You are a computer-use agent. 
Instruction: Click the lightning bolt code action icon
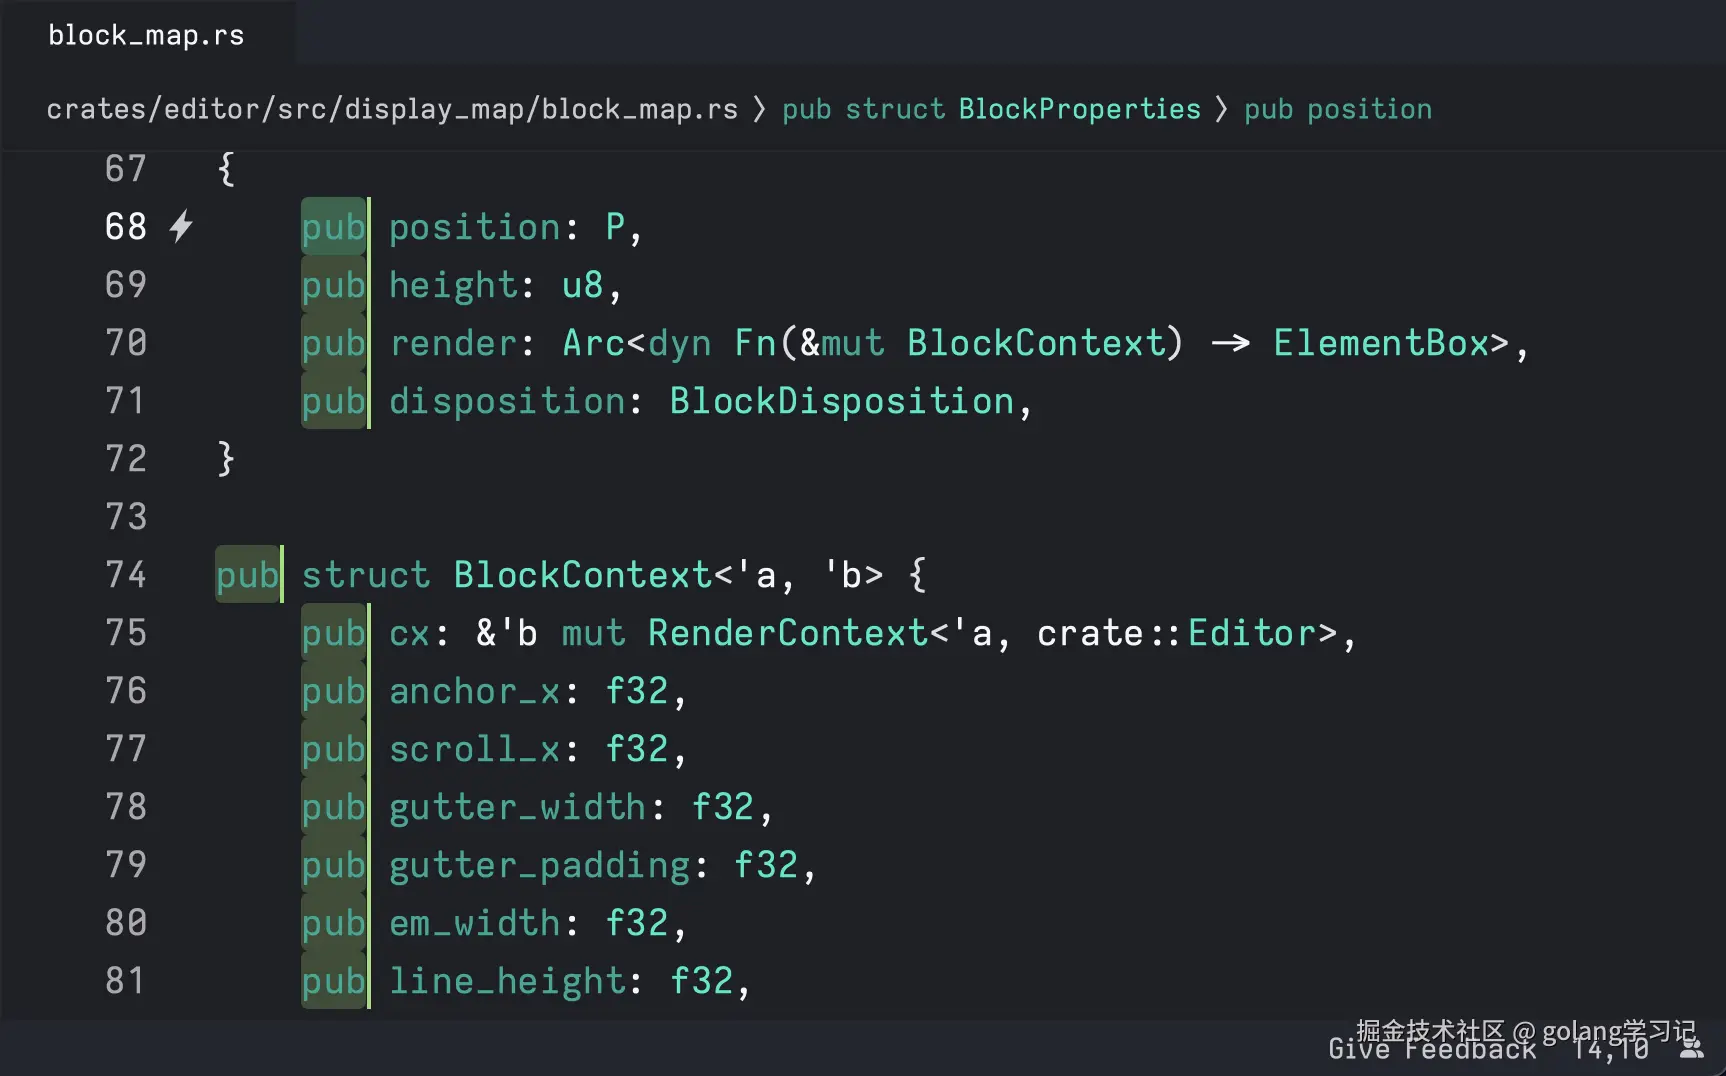click(181, 227)
